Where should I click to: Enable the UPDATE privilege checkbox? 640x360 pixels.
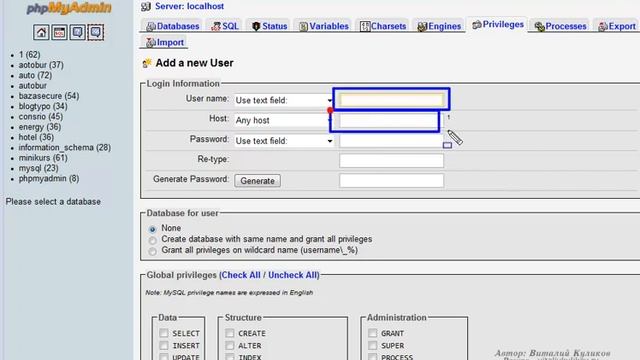point(164,357)
